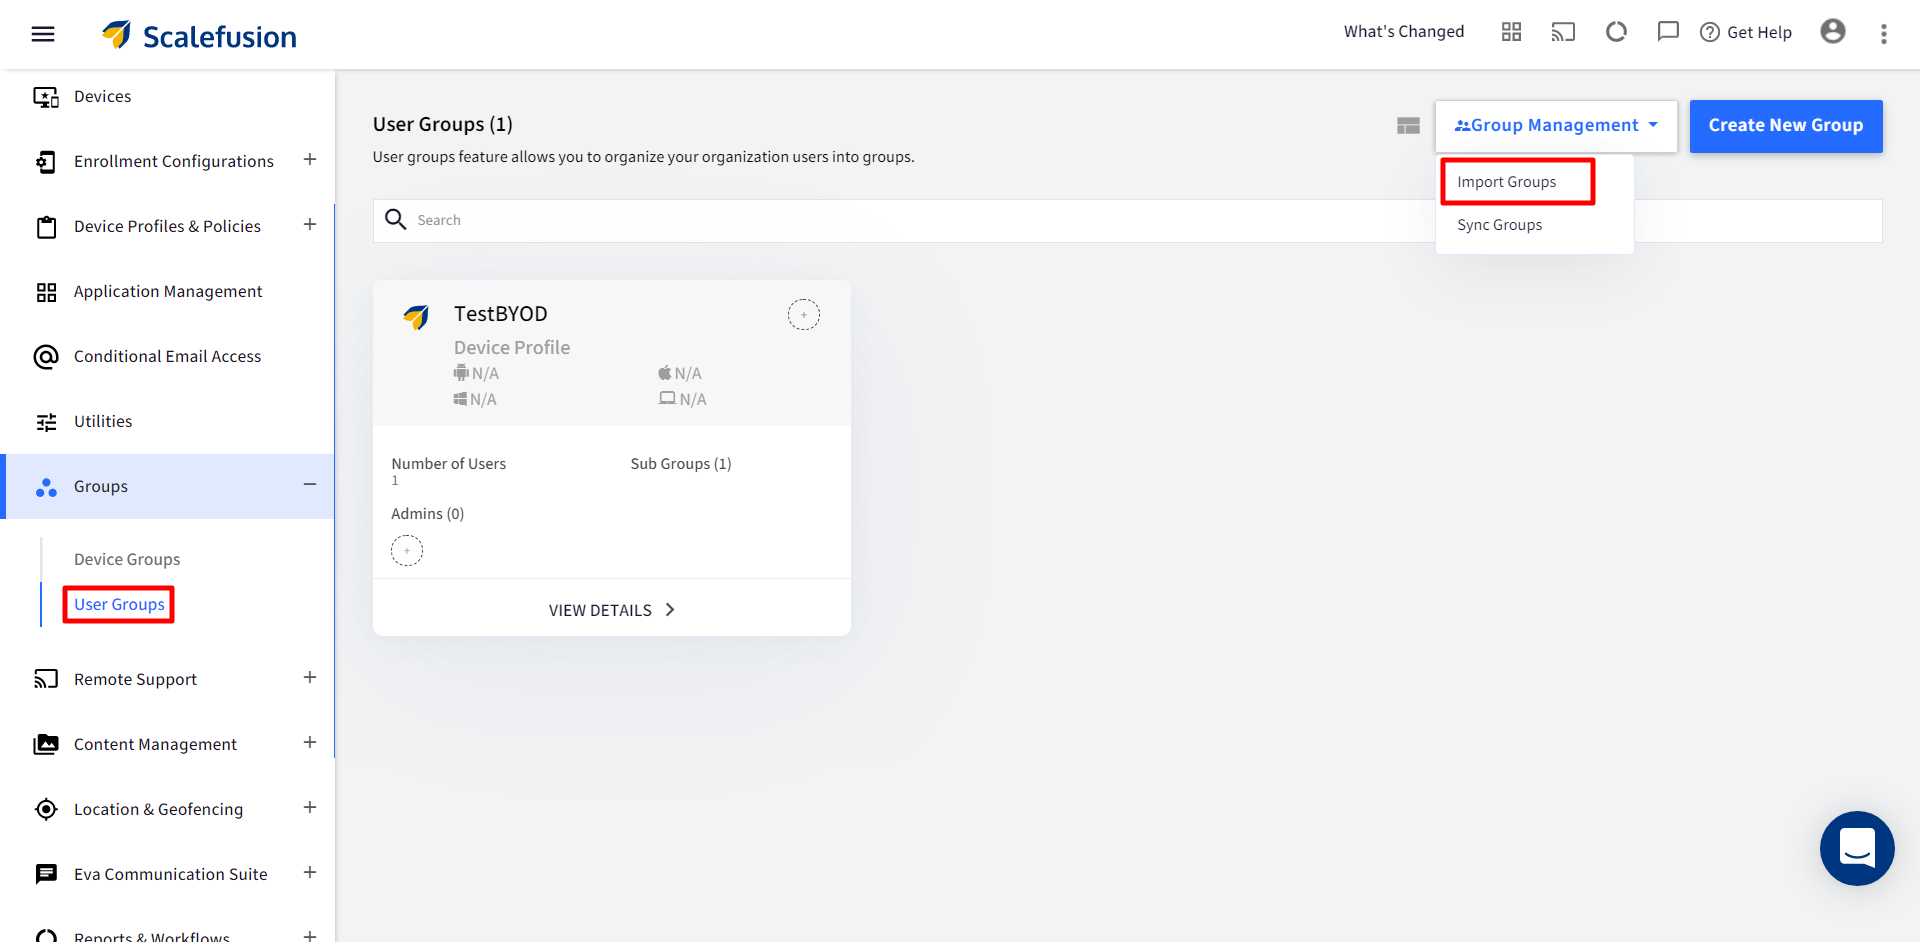
Task: Toggle the Group Management dropdown
Action: tap(1556, 126)
